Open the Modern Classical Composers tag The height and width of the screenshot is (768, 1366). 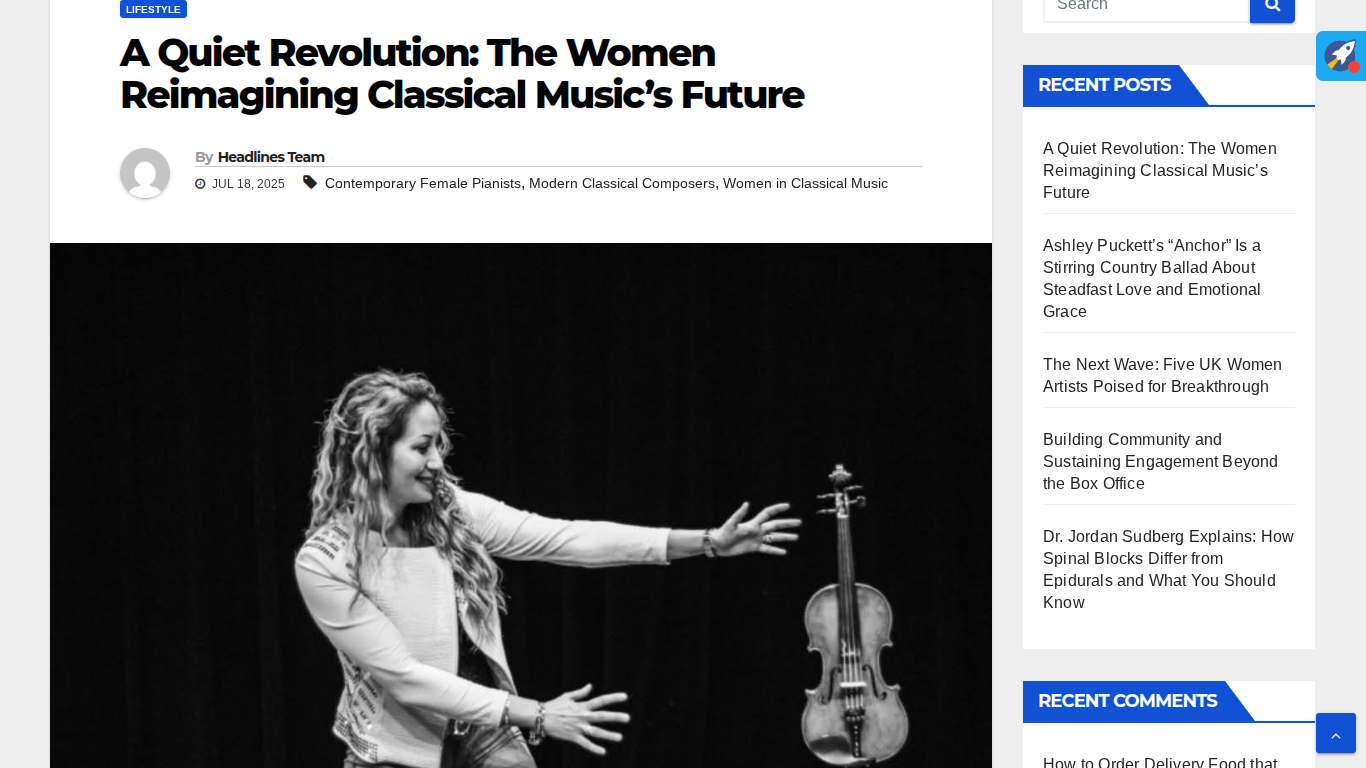(622, 184)
